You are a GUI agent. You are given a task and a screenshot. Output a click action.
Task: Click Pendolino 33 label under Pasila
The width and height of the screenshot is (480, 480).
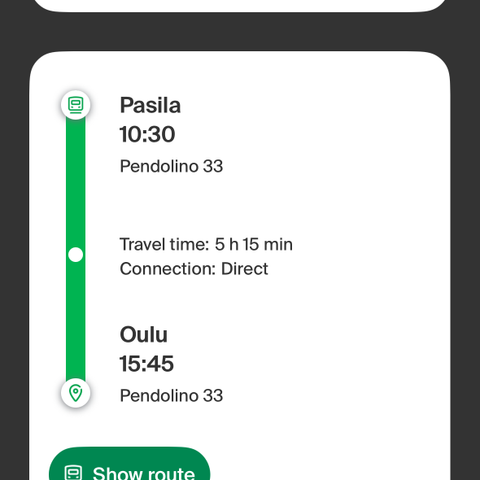click(171, 166)
